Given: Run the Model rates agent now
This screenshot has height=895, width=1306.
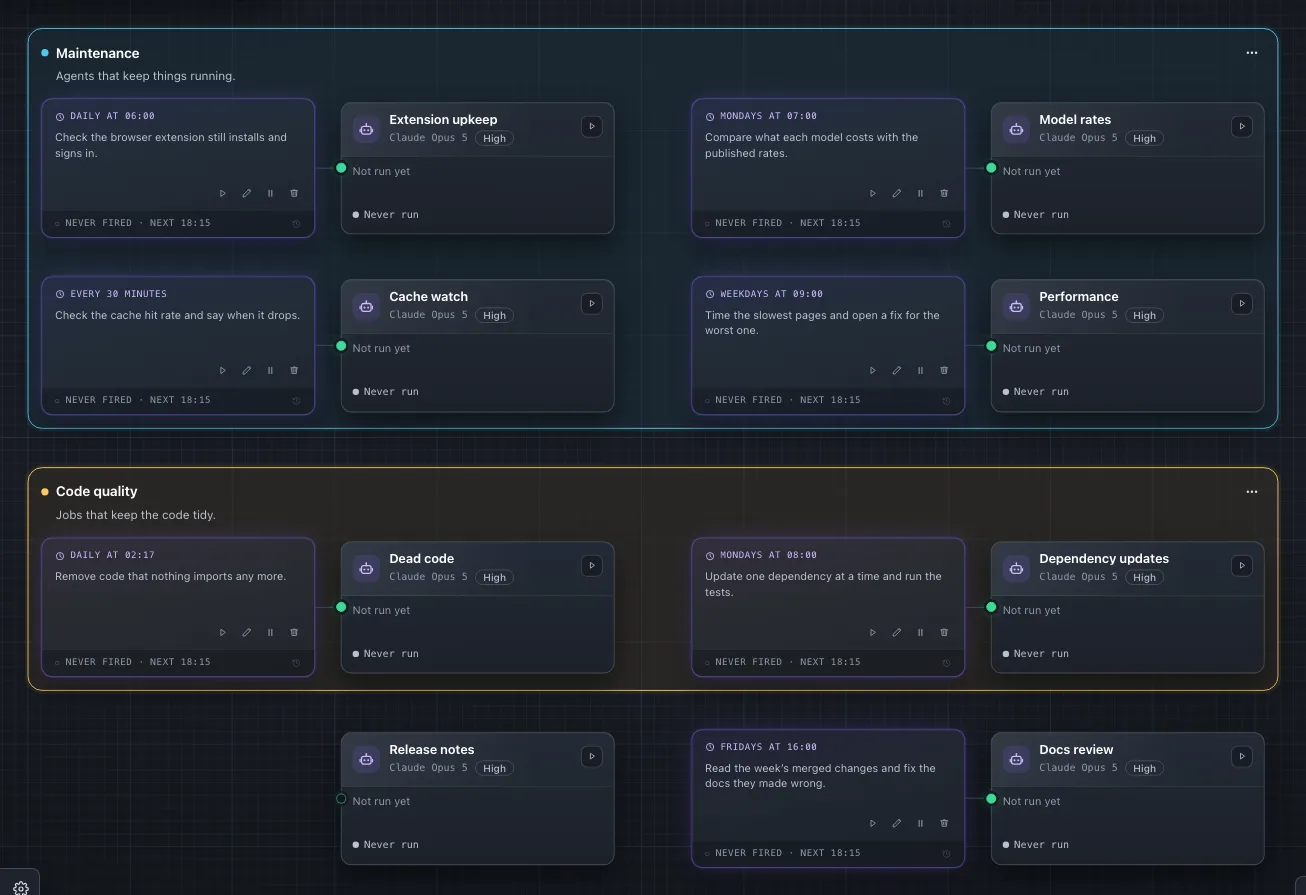Looking at the screenshot, I should coord(1242,126).
